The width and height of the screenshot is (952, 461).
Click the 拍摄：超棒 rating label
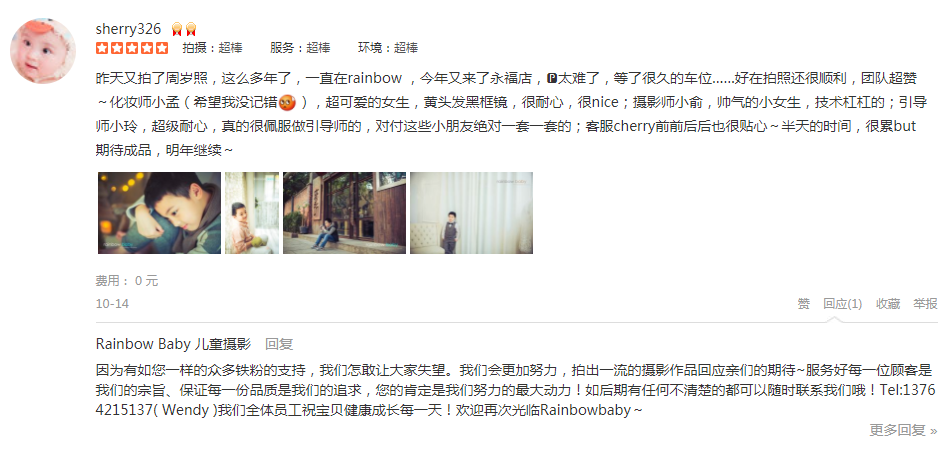(x=212, y=48)
